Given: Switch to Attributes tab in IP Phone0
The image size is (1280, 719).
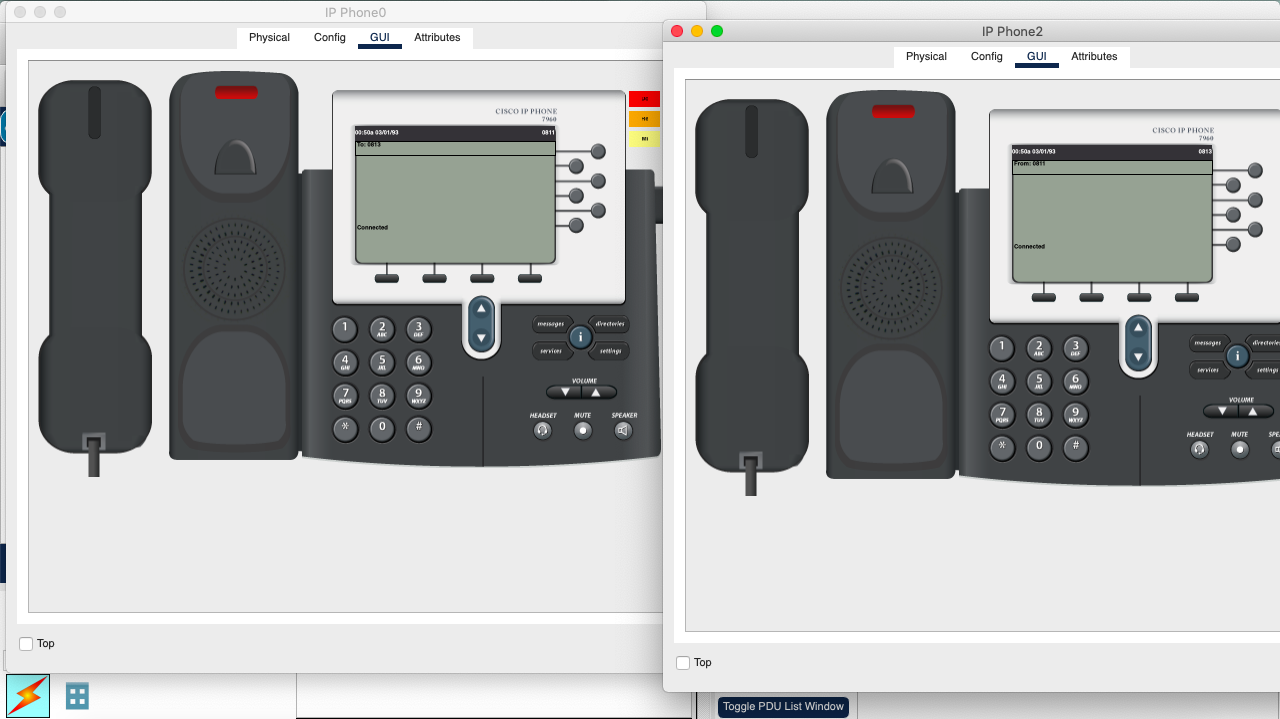Looking at the screenshot, I should [x=438, y=38].
